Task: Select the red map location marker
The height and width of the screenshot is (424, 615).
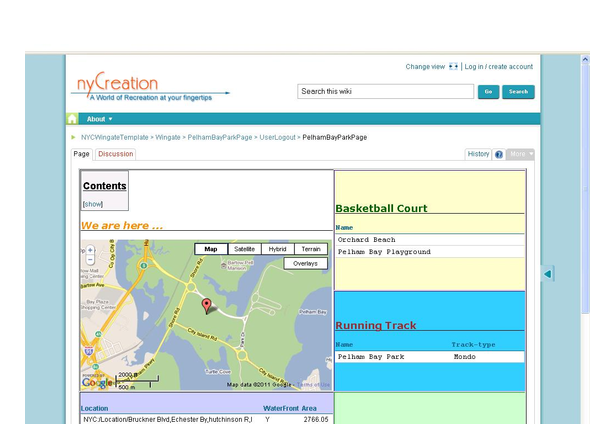Action: [206, 305]
